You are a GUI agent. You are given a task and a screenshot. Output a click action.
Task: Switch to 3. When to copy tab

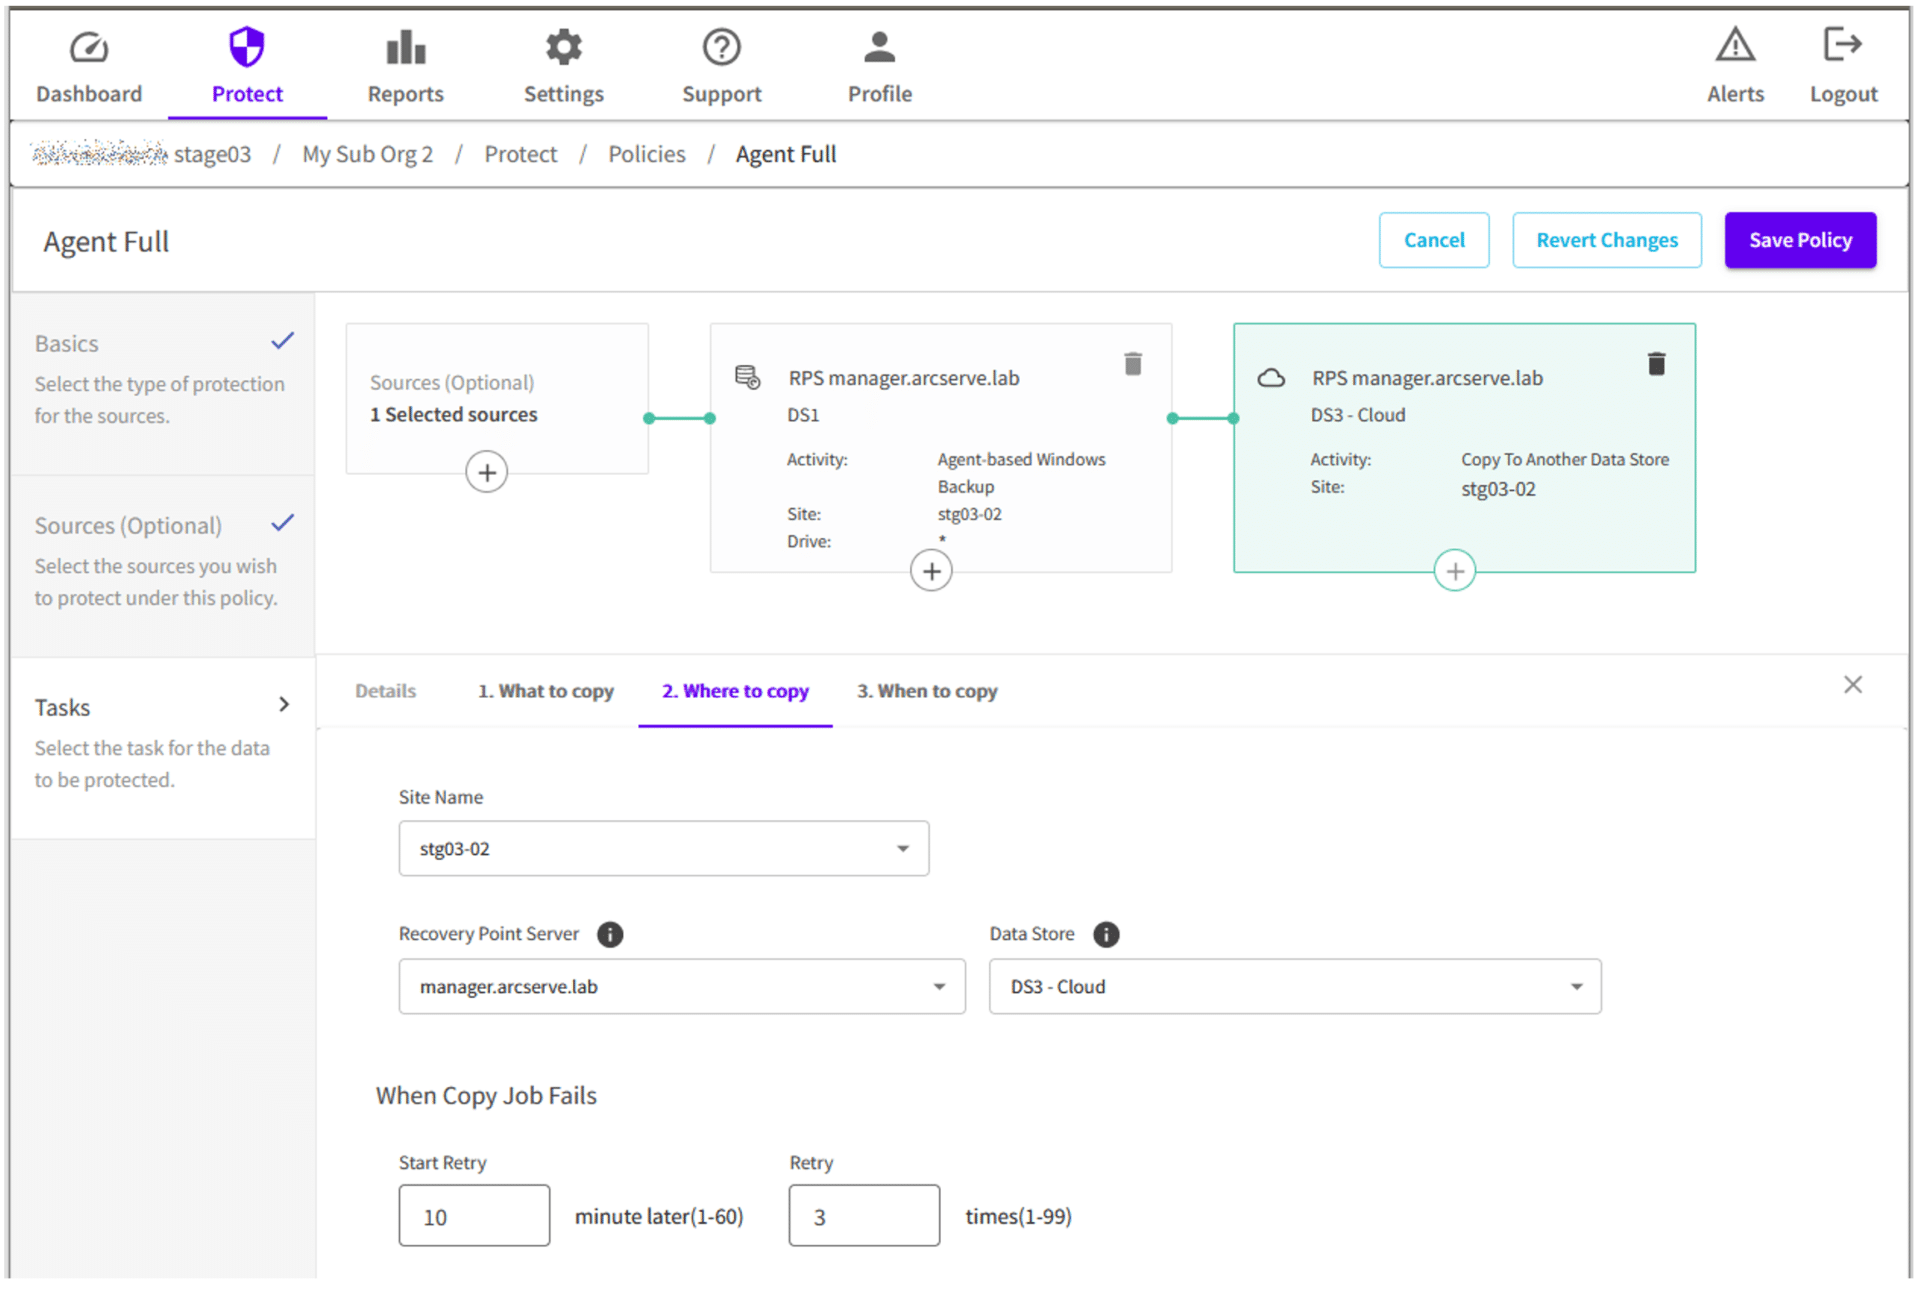[926, 691]
